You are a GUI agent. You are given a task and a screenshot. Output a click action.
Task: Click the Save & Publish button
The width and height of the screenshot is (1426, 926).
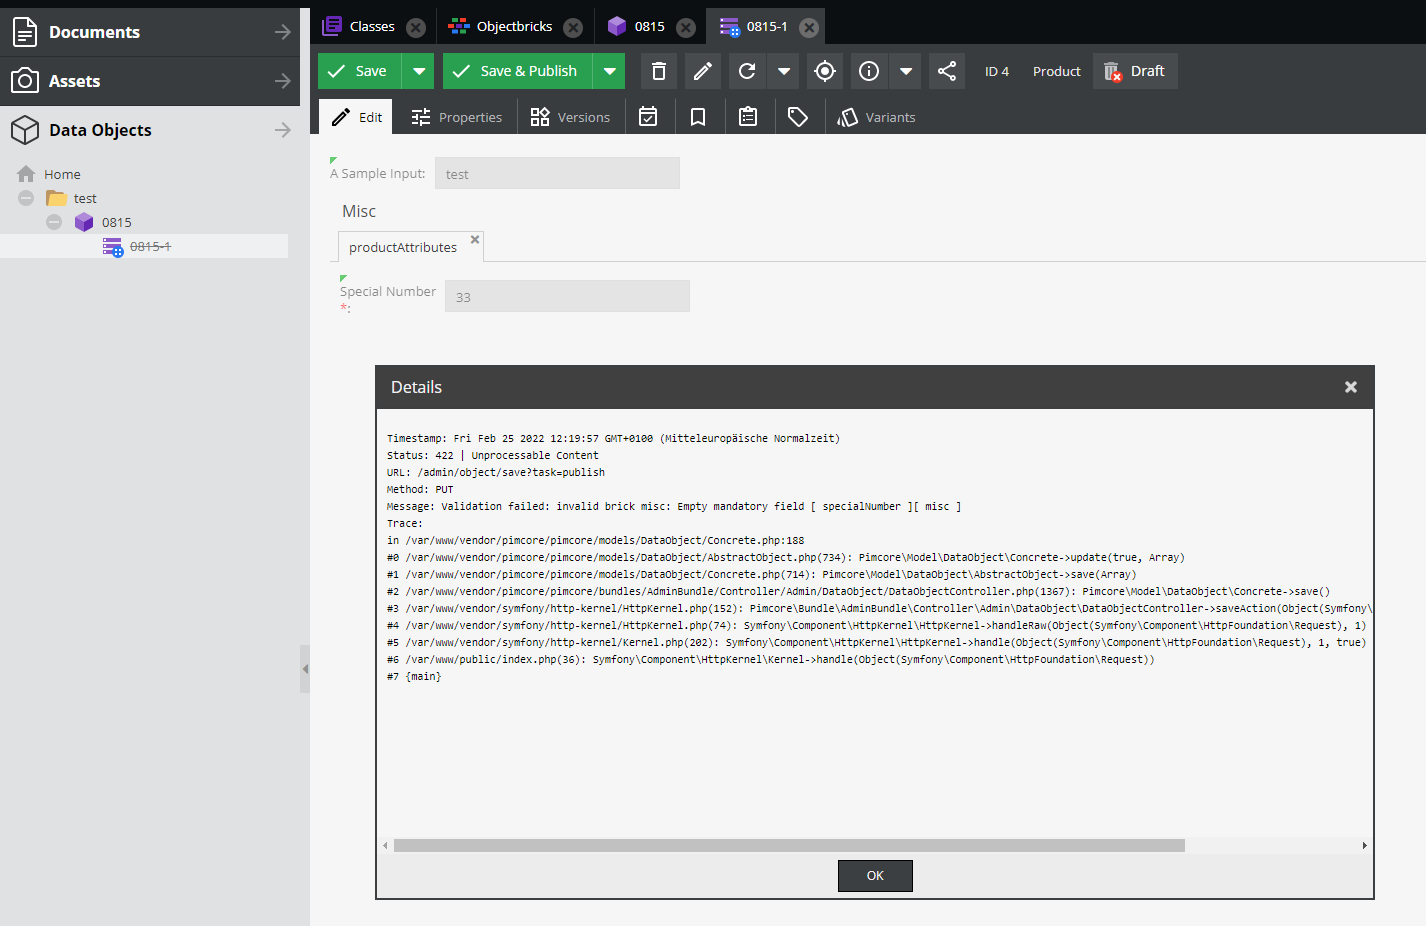pos(517,71)
